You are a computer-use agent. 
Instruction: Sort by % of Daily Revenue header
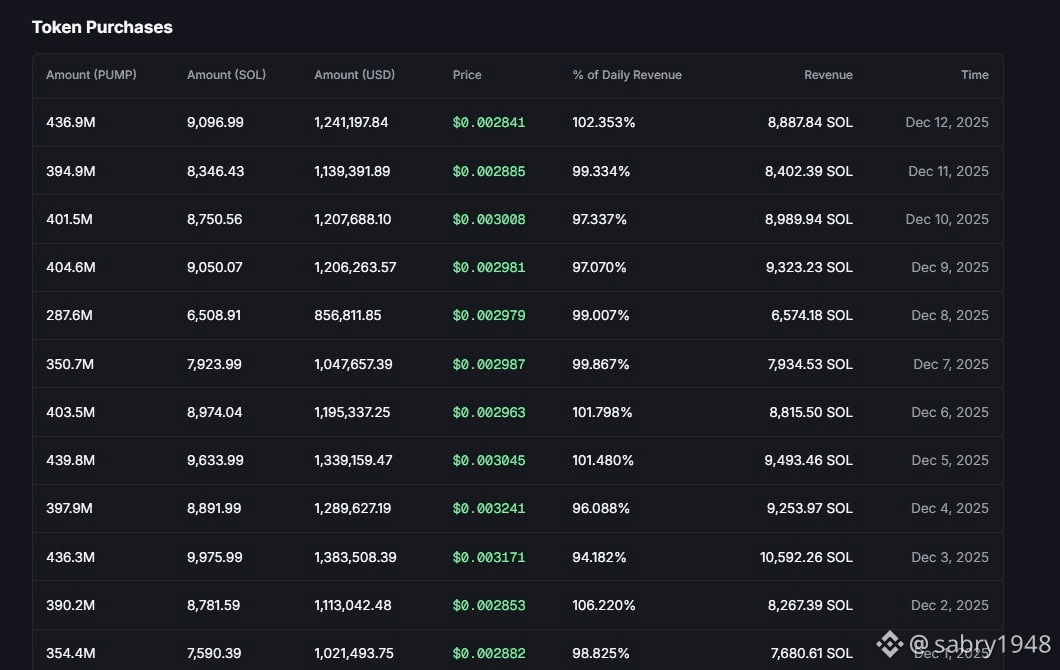click(627, 75)
